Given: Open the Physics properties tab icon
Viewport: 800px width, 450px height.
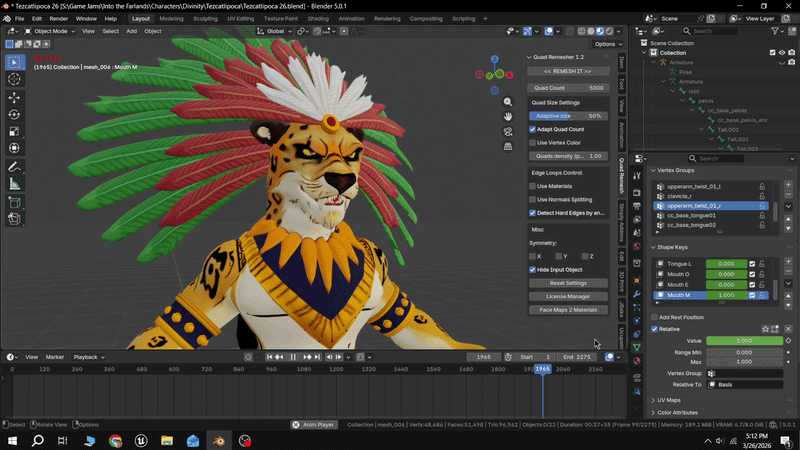Looking at the screenshot, I should coord(637,320).
